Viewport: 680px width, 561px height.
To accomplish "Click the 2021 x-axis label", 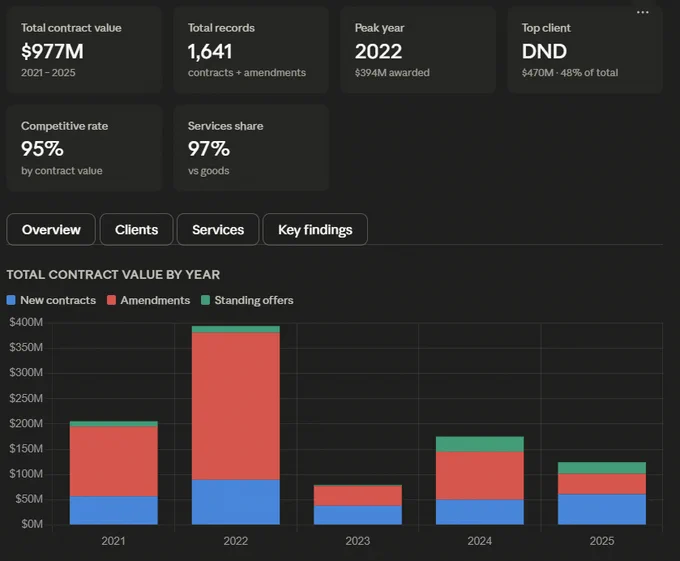I will (x=113, y=541).
